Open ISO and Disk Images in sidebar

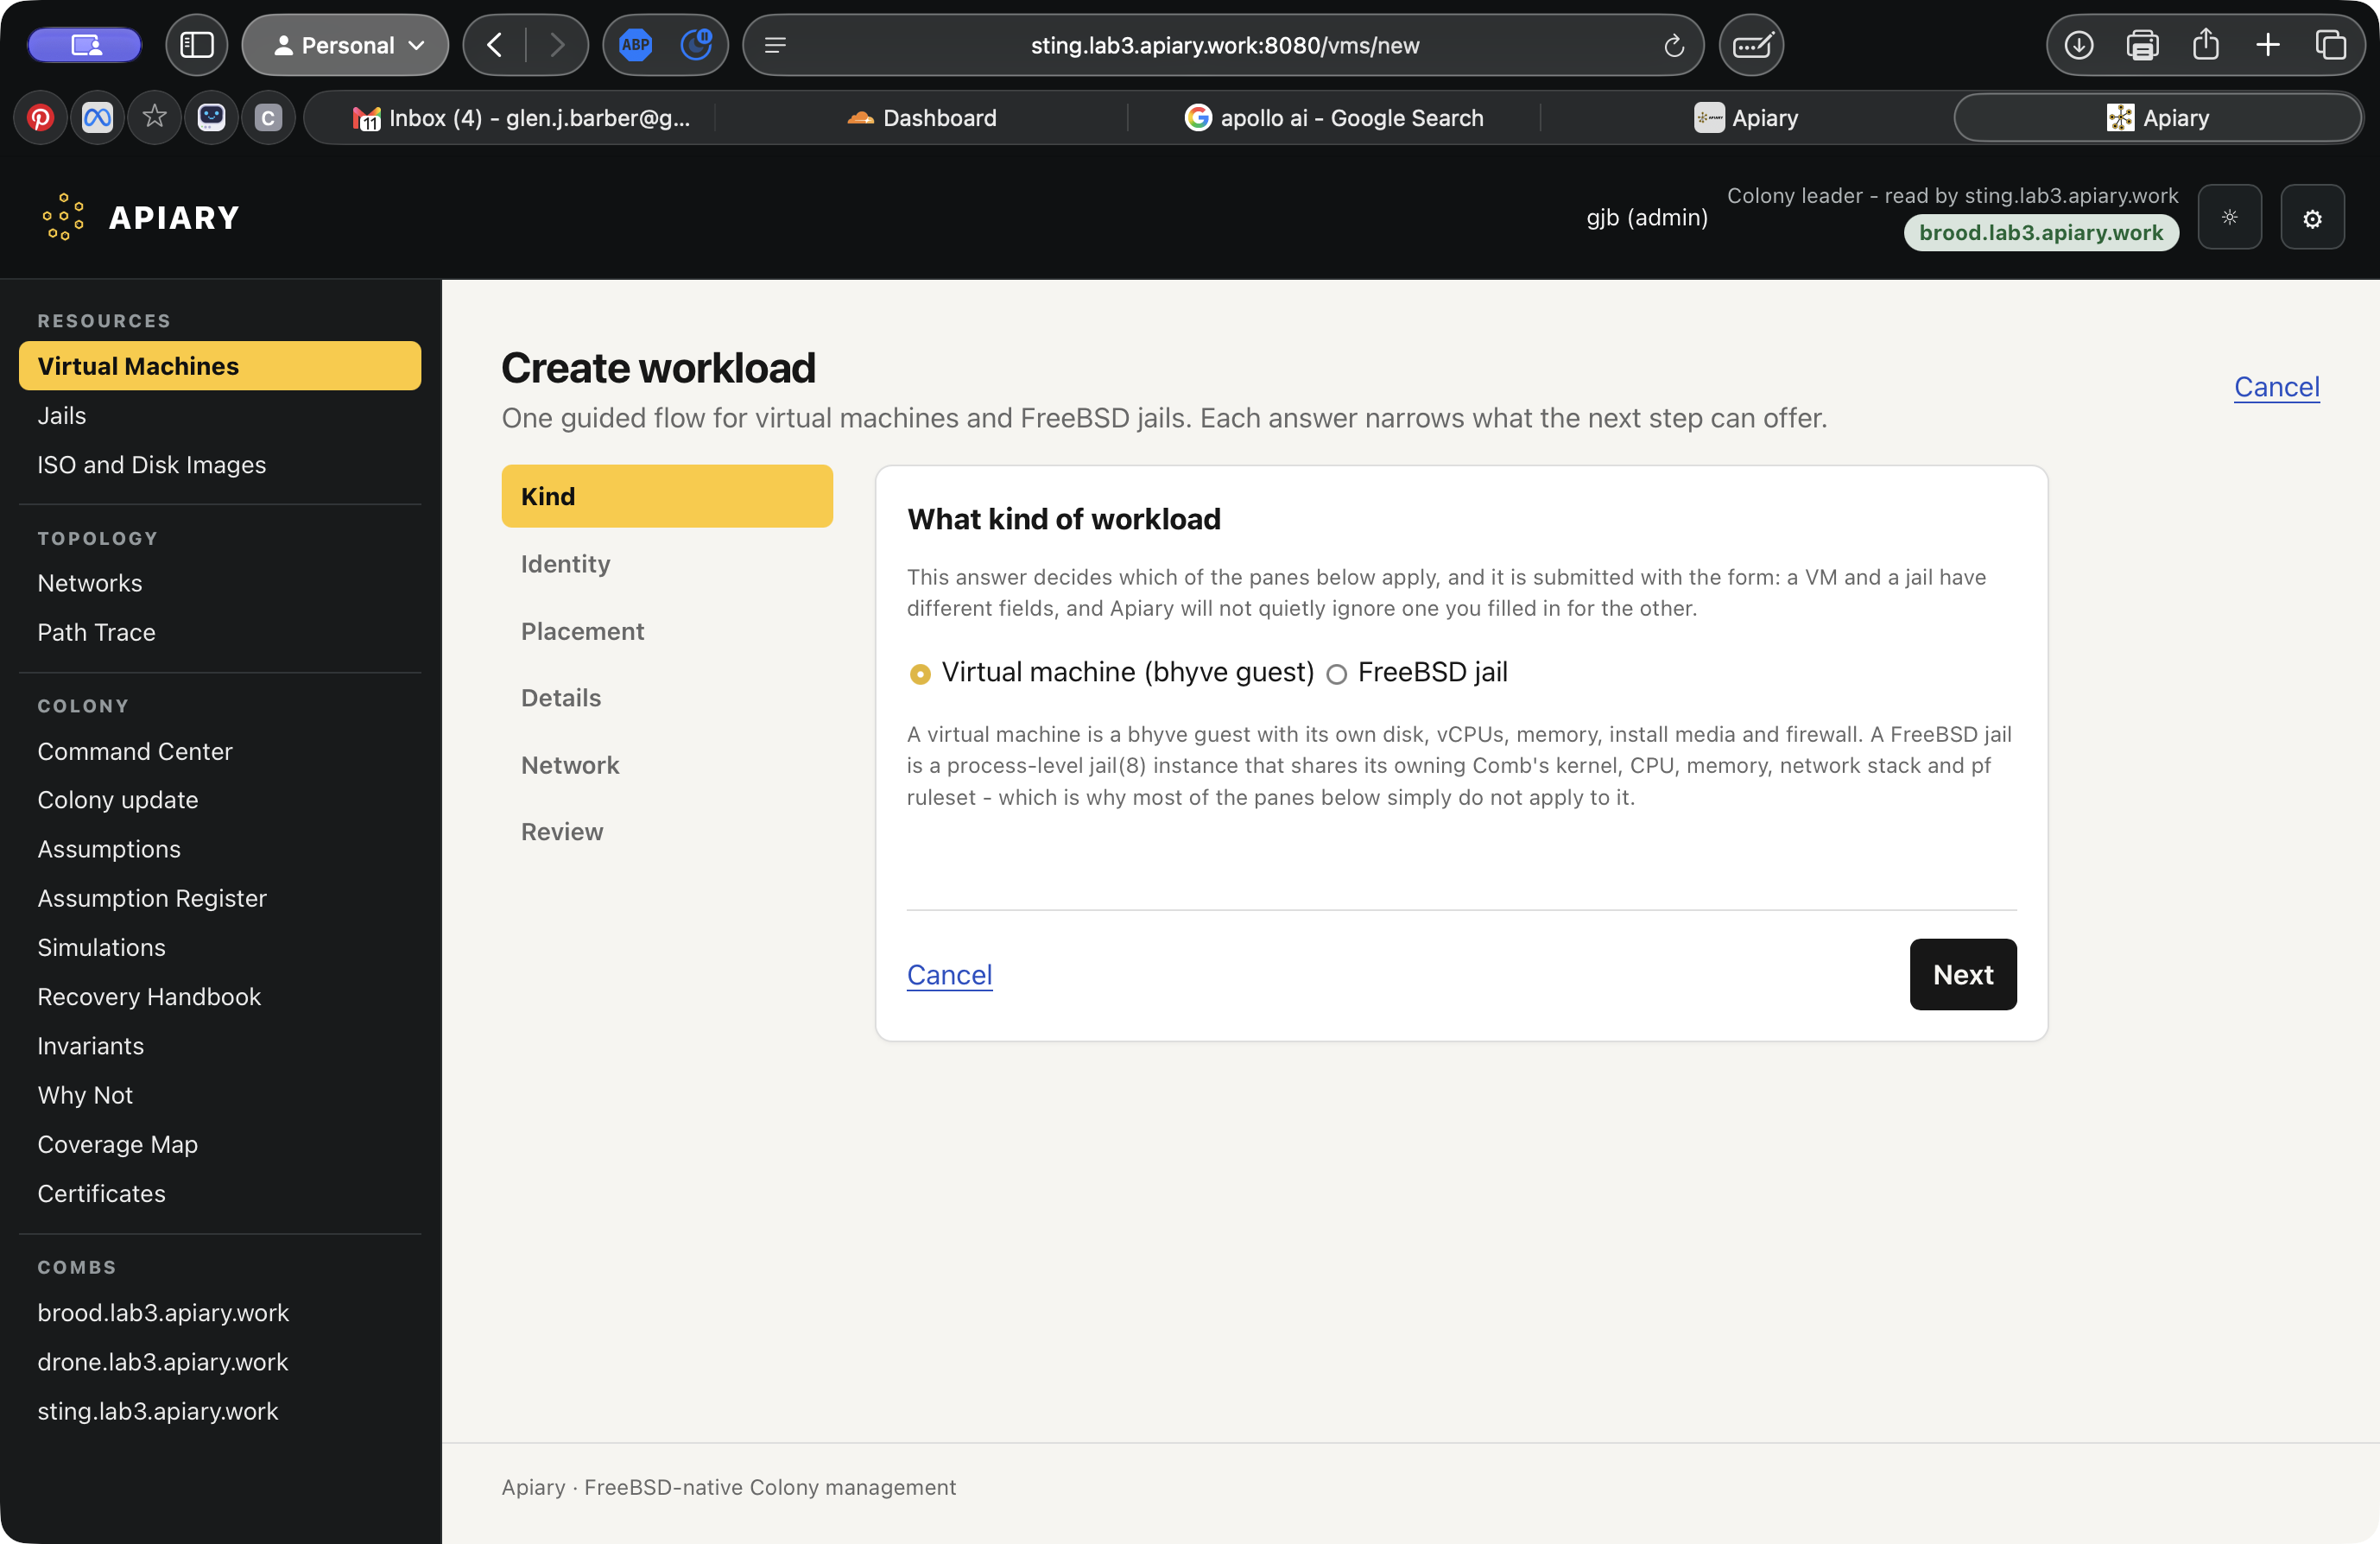220,465
